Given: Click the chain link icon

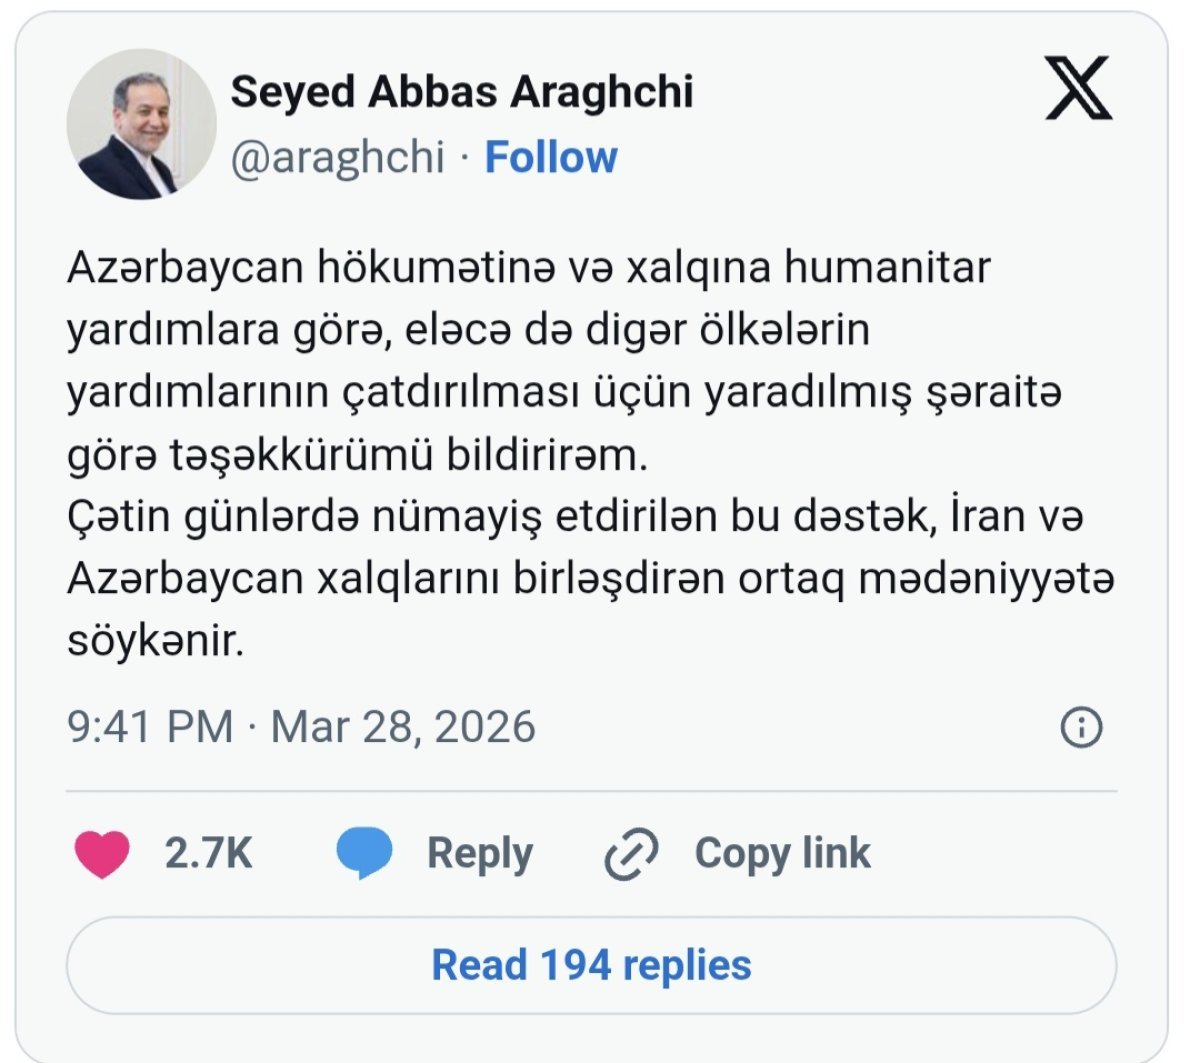Looking at the screenshot, I should [x=632, y=854].
